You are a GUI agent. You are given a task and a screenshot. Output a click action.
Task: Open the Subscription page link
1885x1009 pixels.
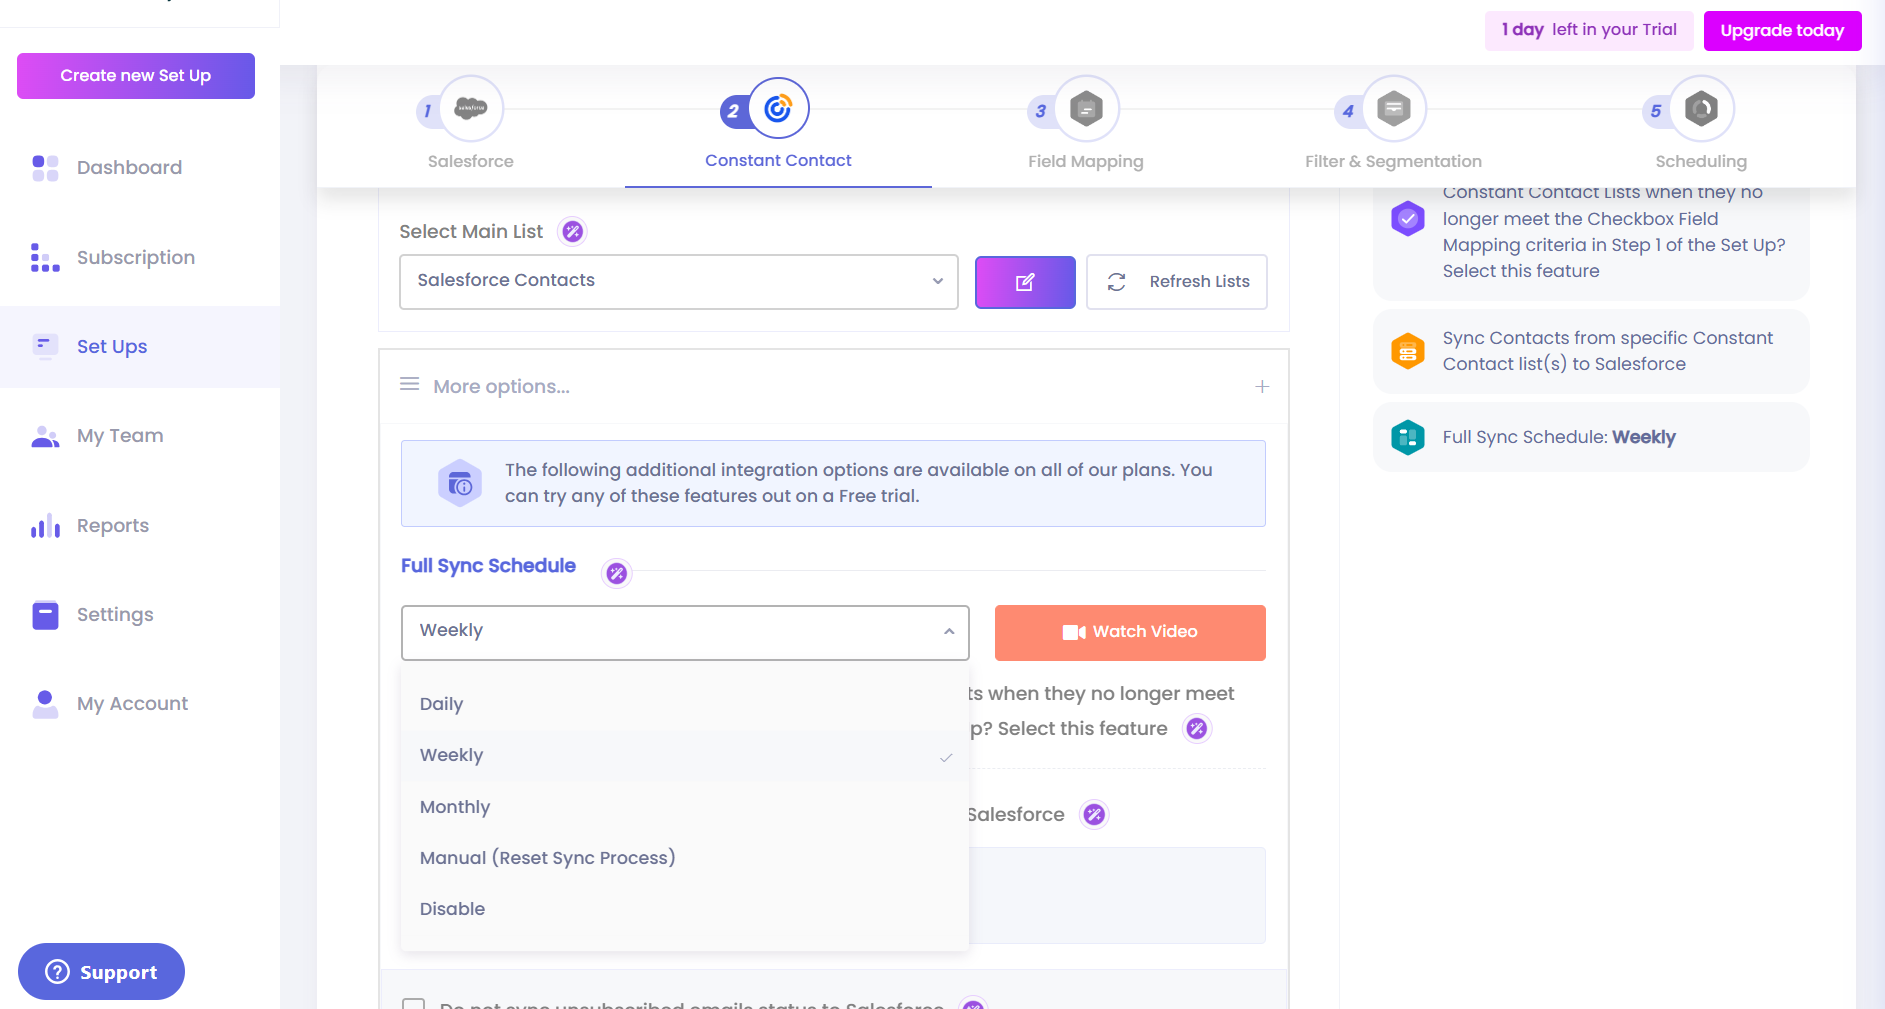136,257
